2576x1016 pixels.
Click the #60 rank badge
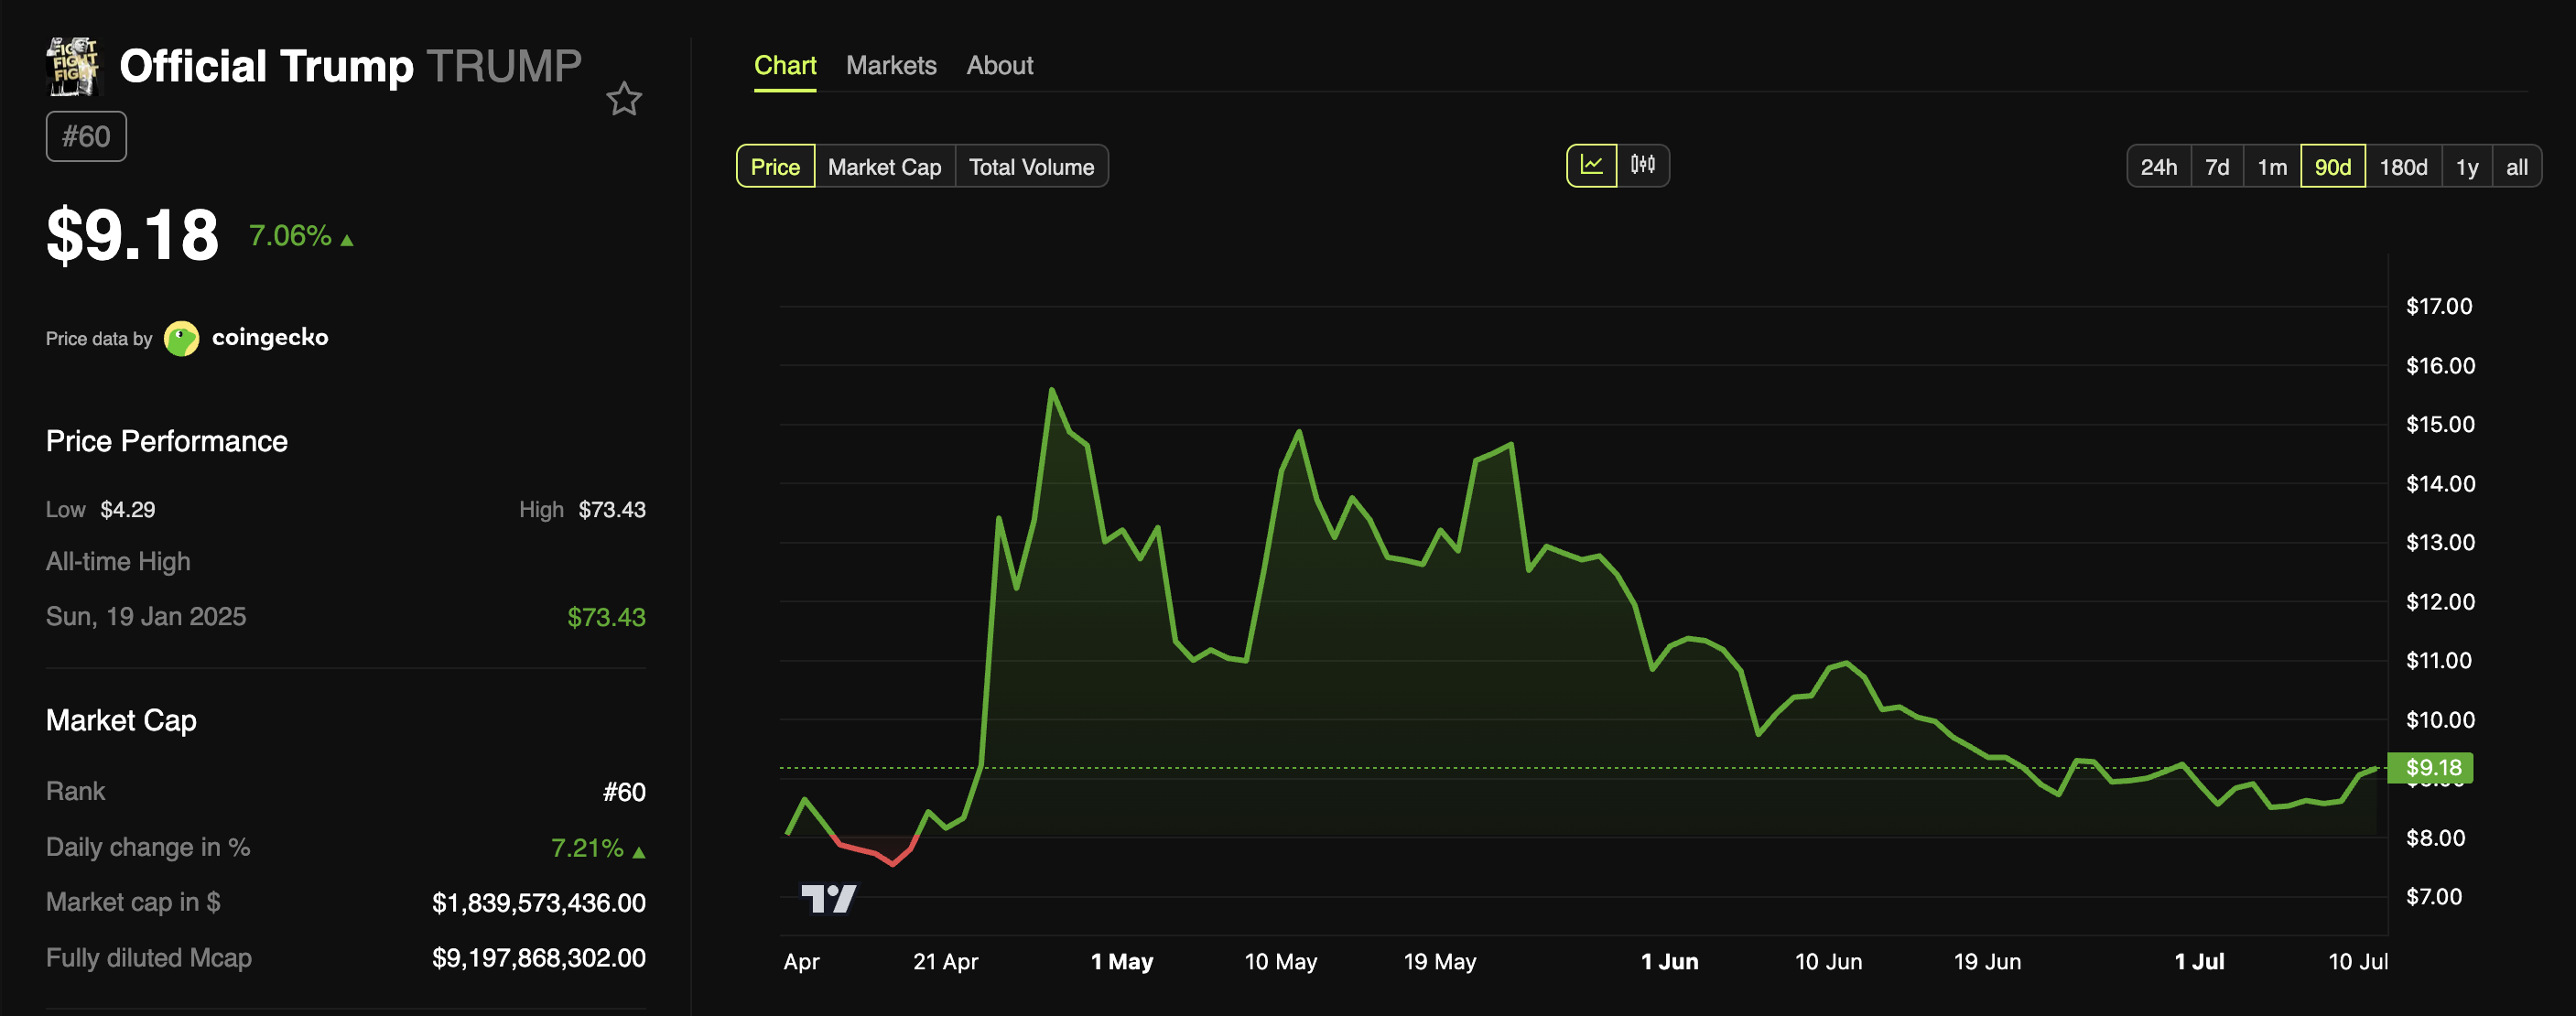[86, 136]
